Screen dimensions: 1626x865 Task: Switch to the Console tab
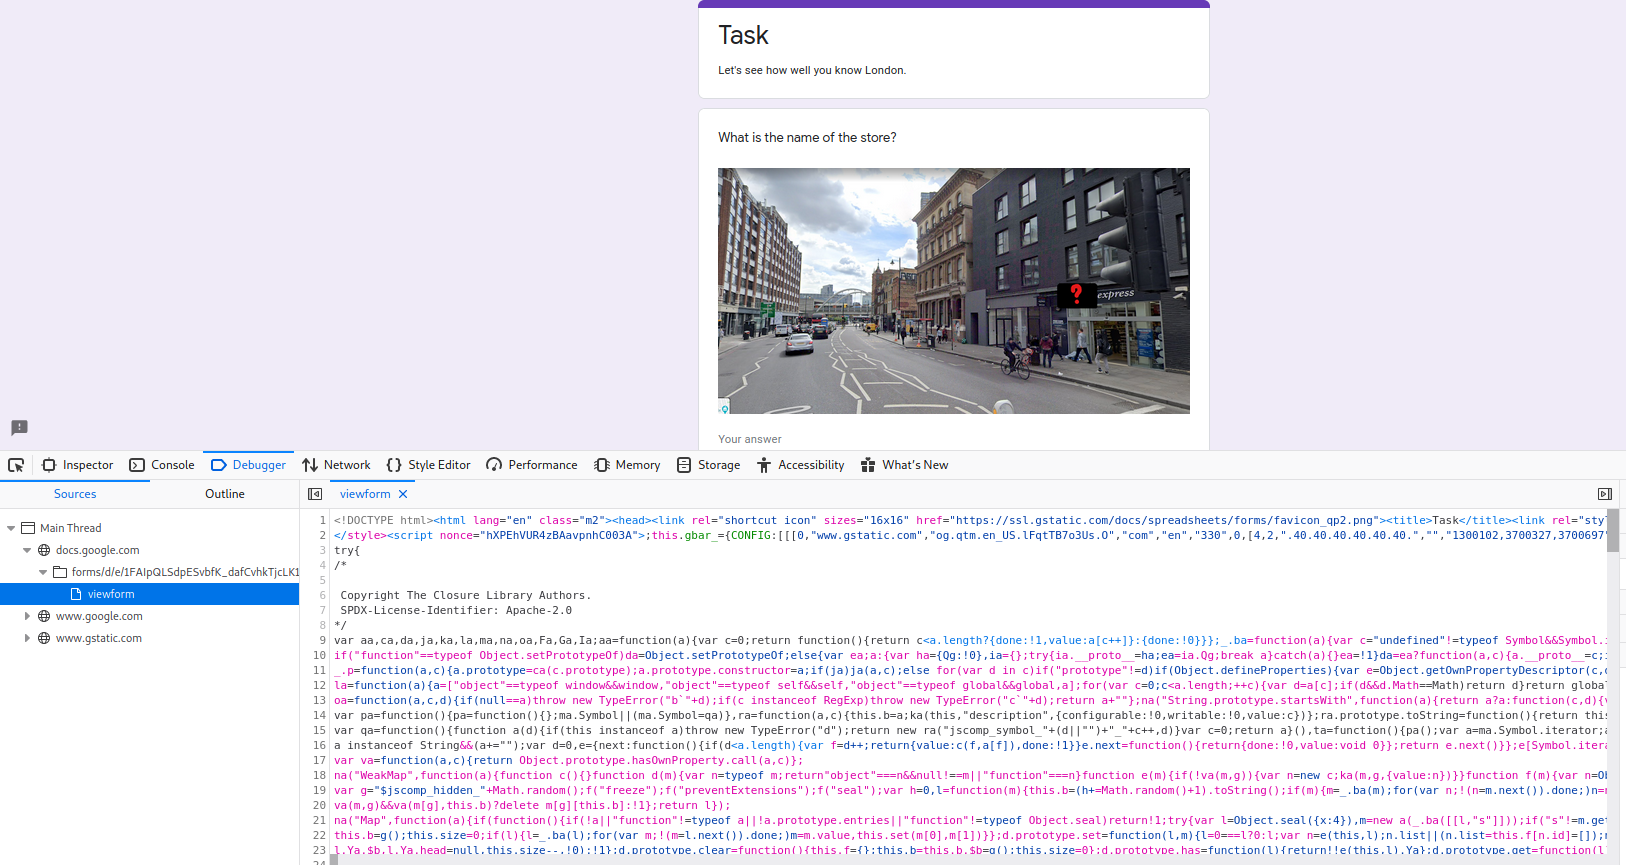click(162, 465)
